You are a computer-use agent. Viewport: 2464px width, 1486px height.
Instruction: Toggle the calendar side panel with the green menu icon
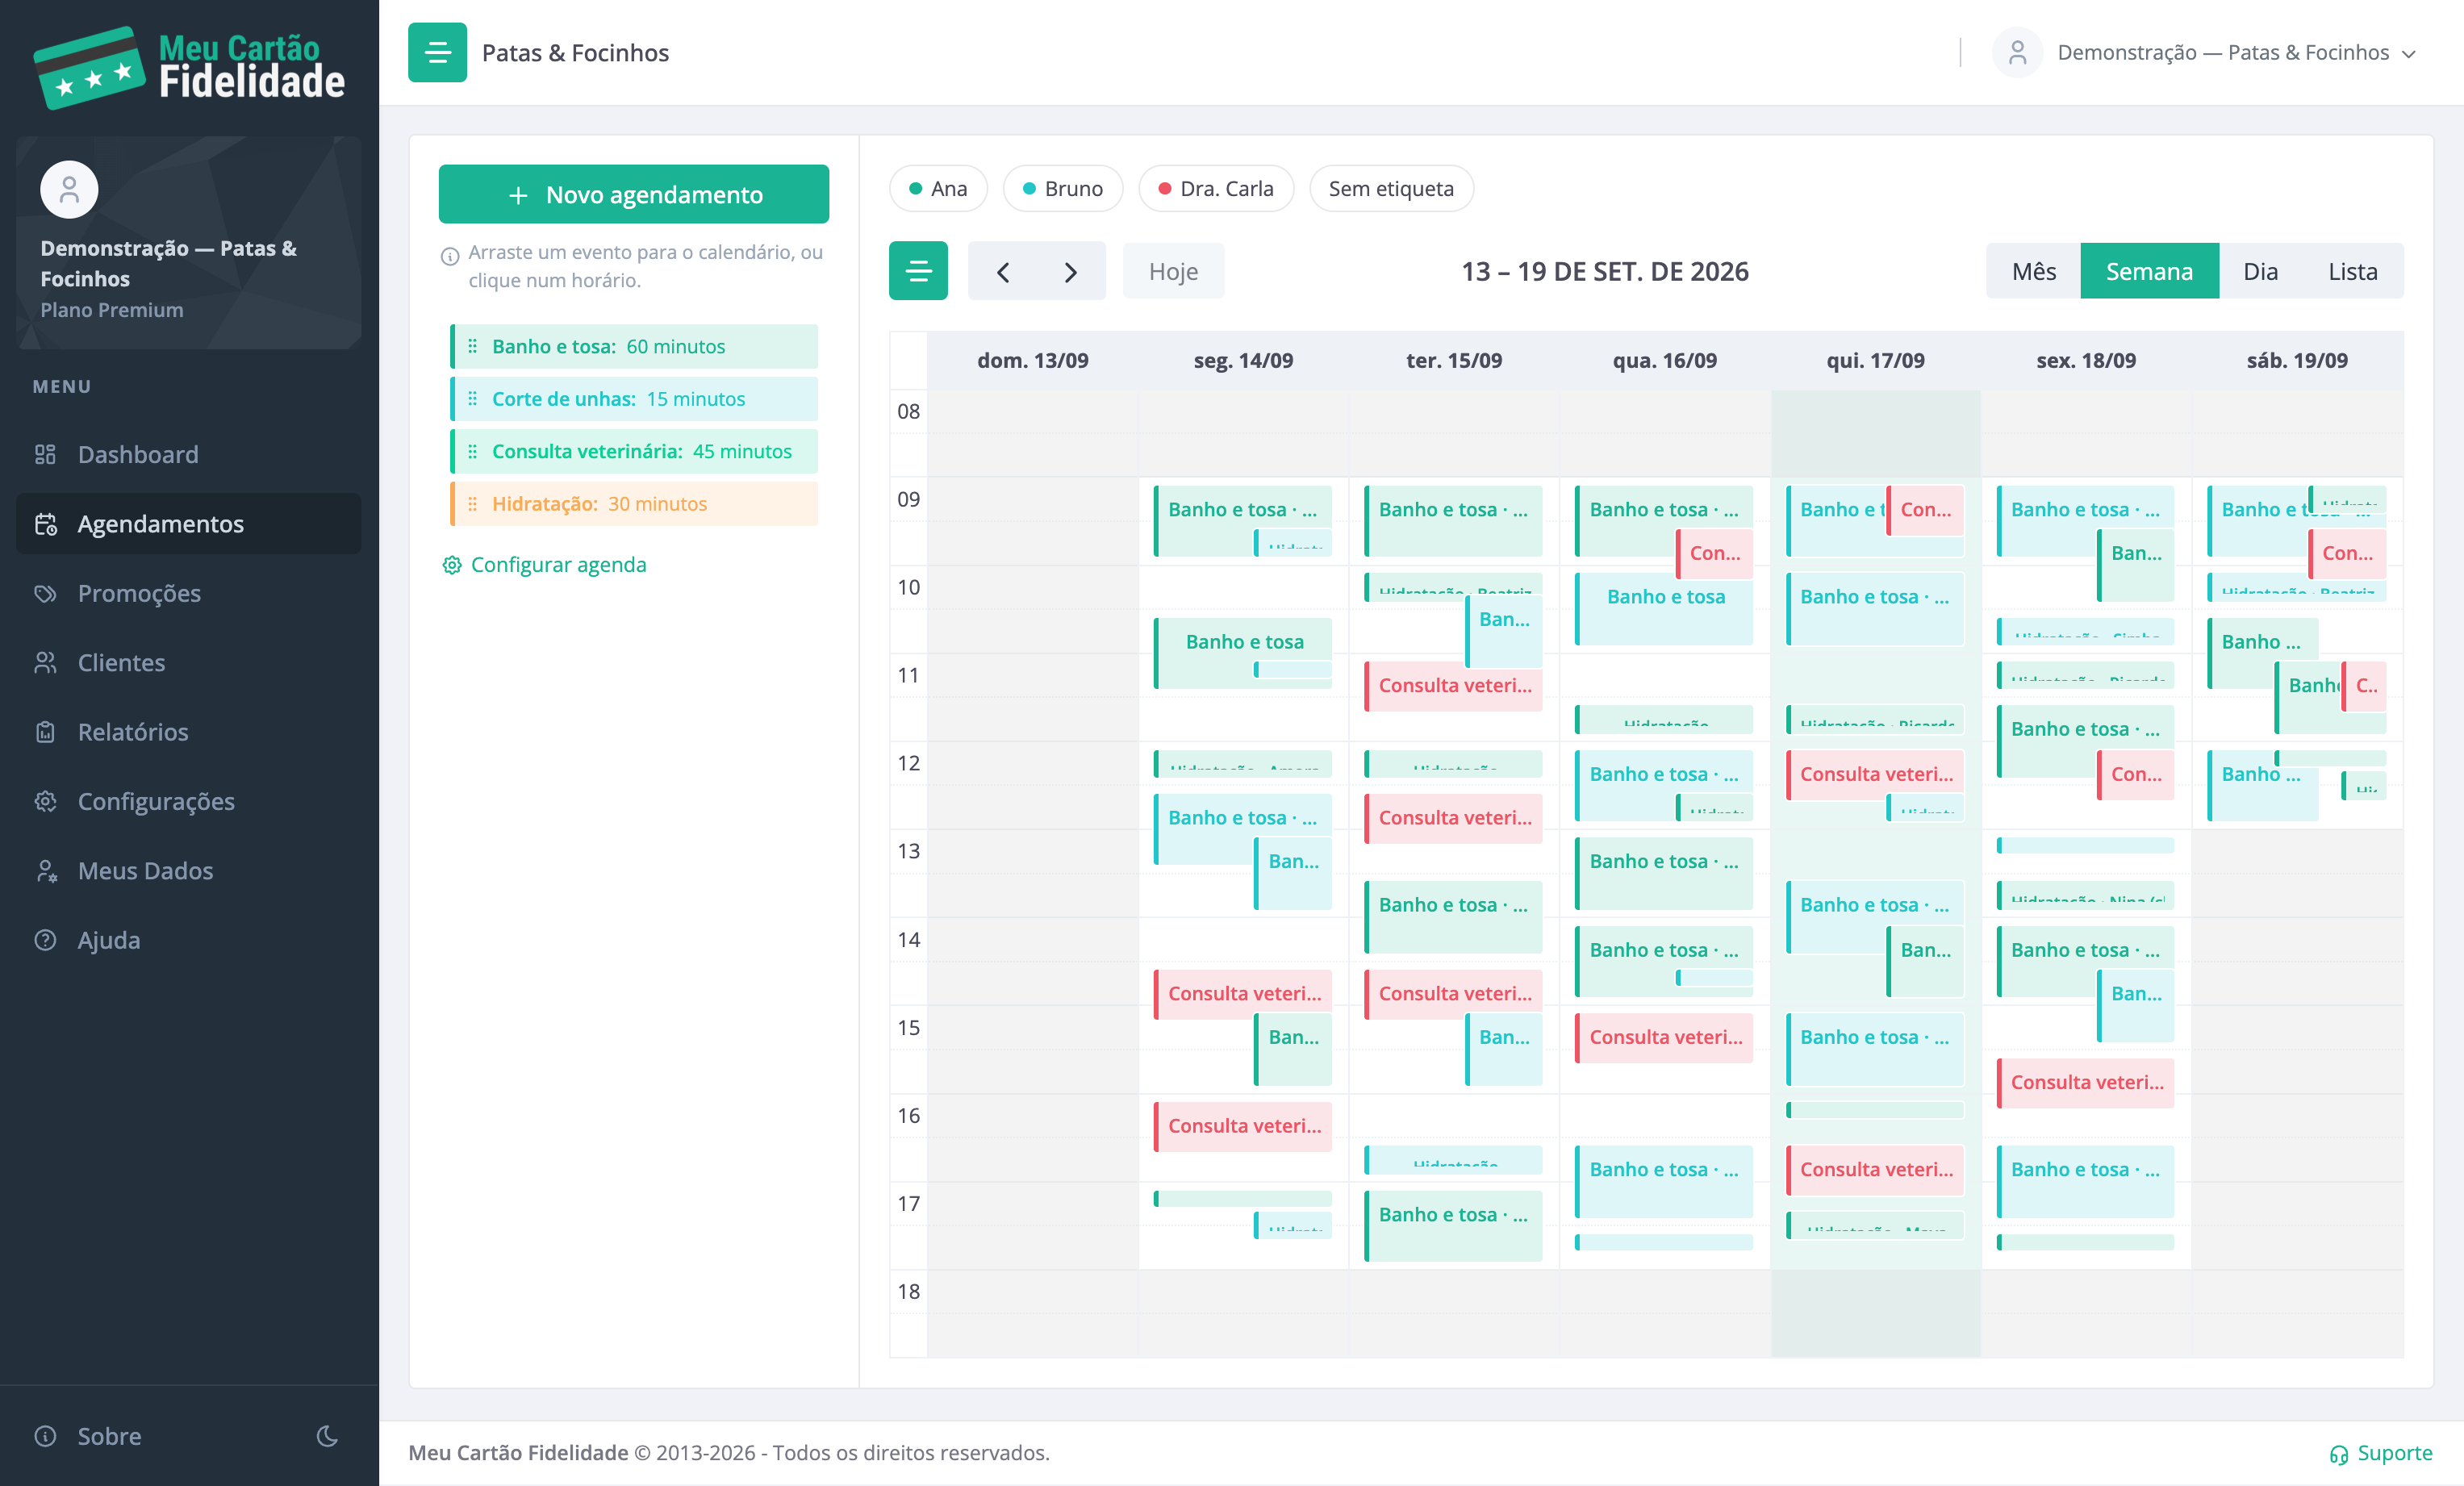click(x=918, y=271)
